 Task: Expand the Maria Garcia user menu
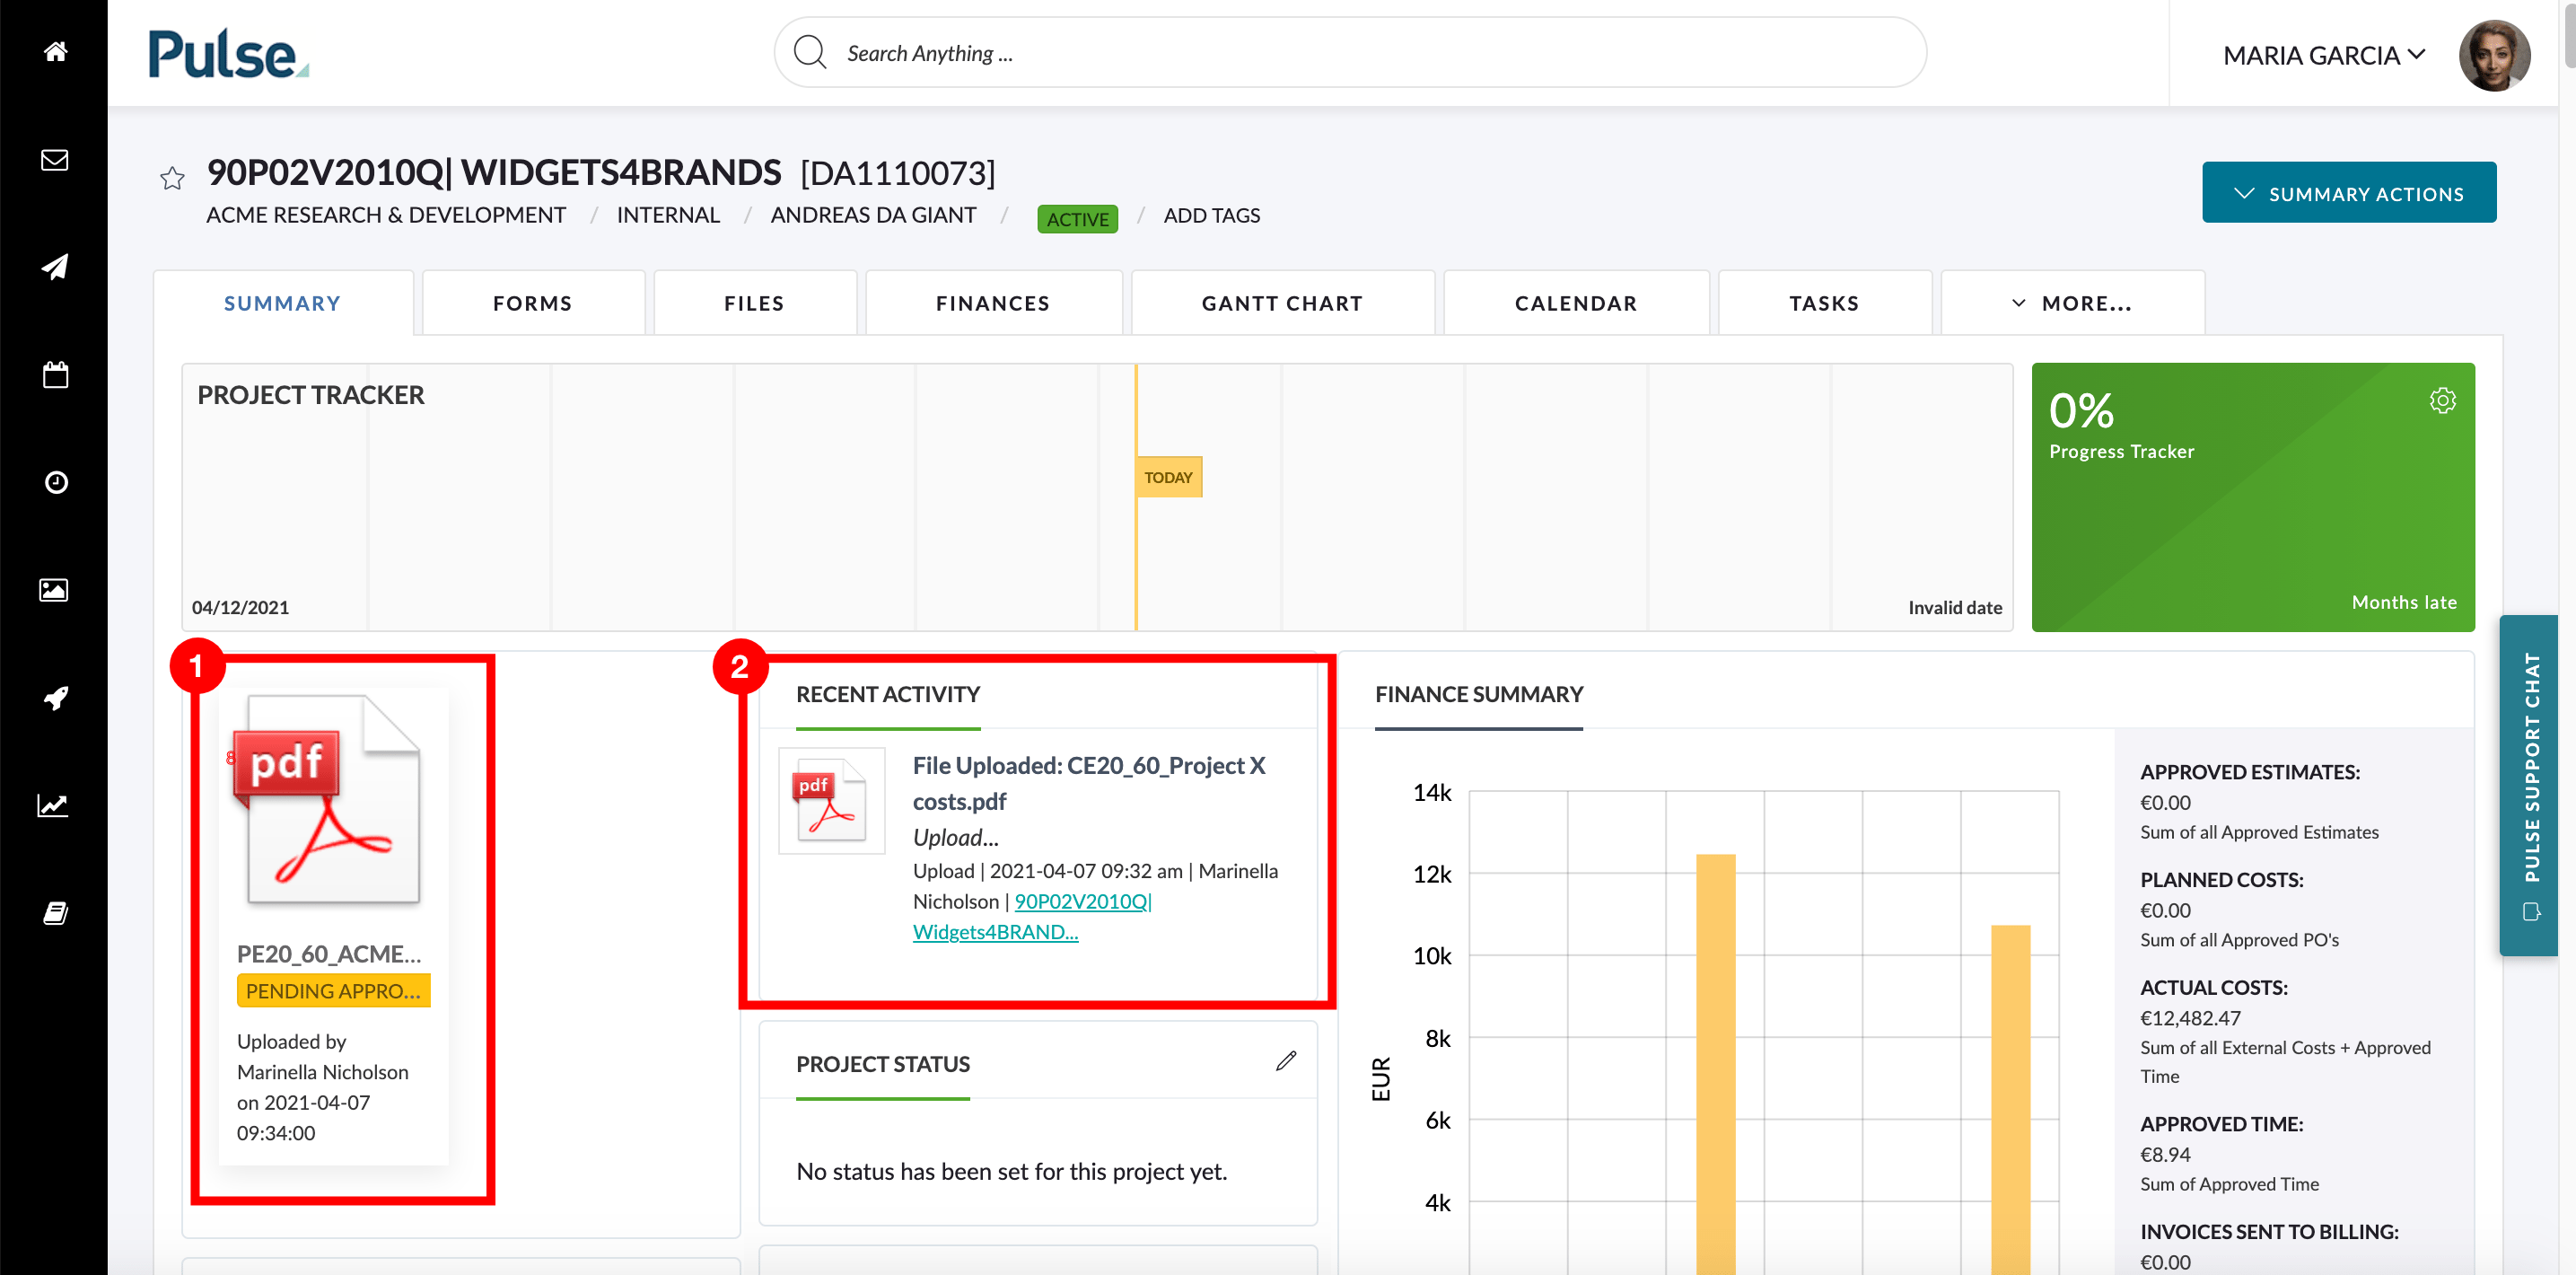[x=2325, y=55]
